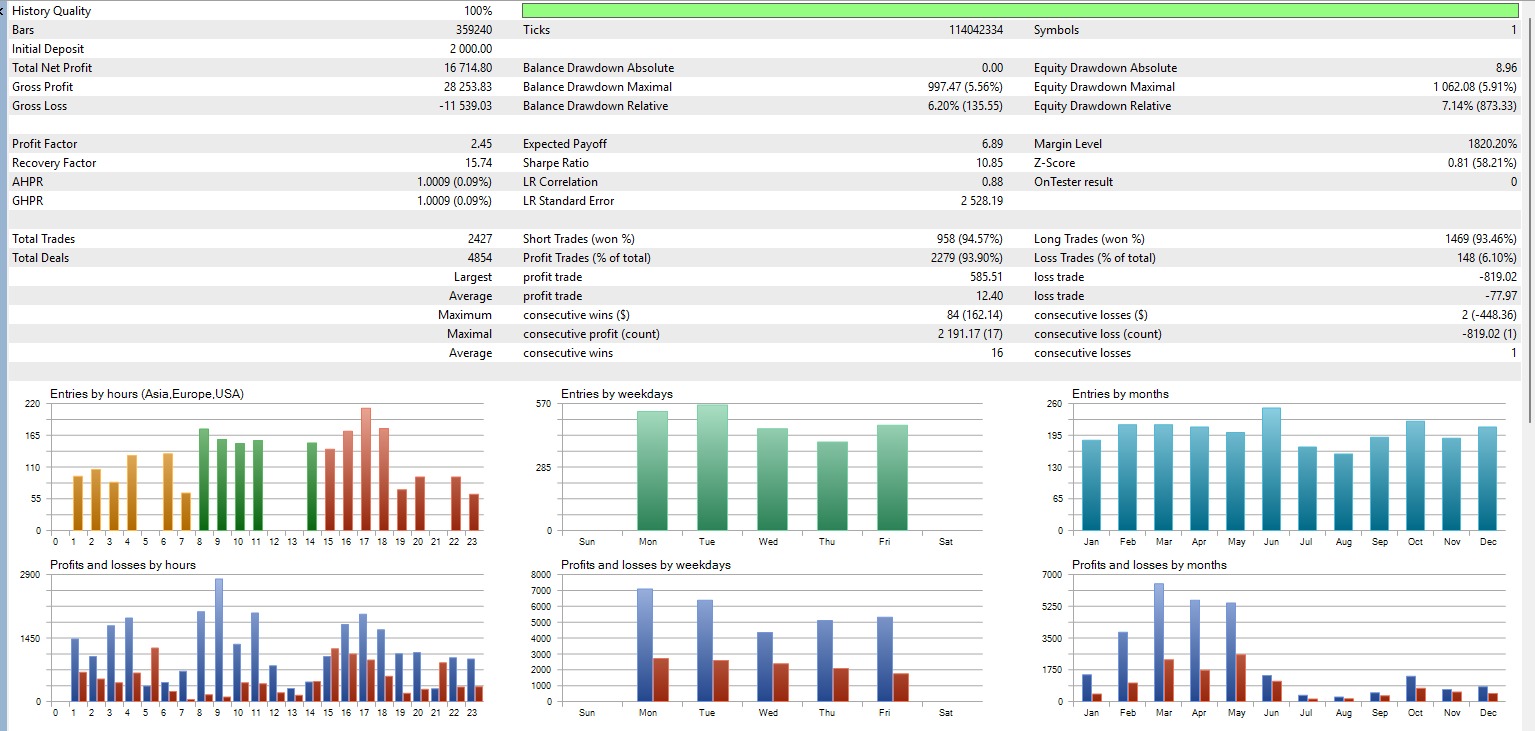The height and width of the screenshot is (731, 1535).
Task: Select the Balance Drawdown Maximal value 997.47 (5.56%)
Action: pyautogui.click(x=965, y=87)
